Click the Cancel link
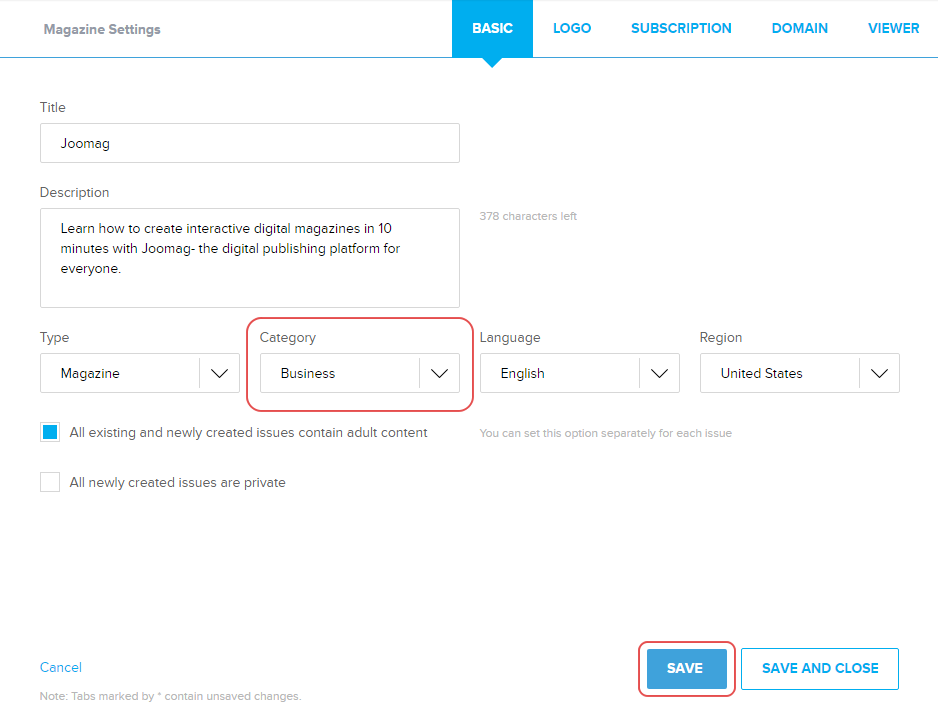Viewport: 938px width, 726px height. click(61, 667)
